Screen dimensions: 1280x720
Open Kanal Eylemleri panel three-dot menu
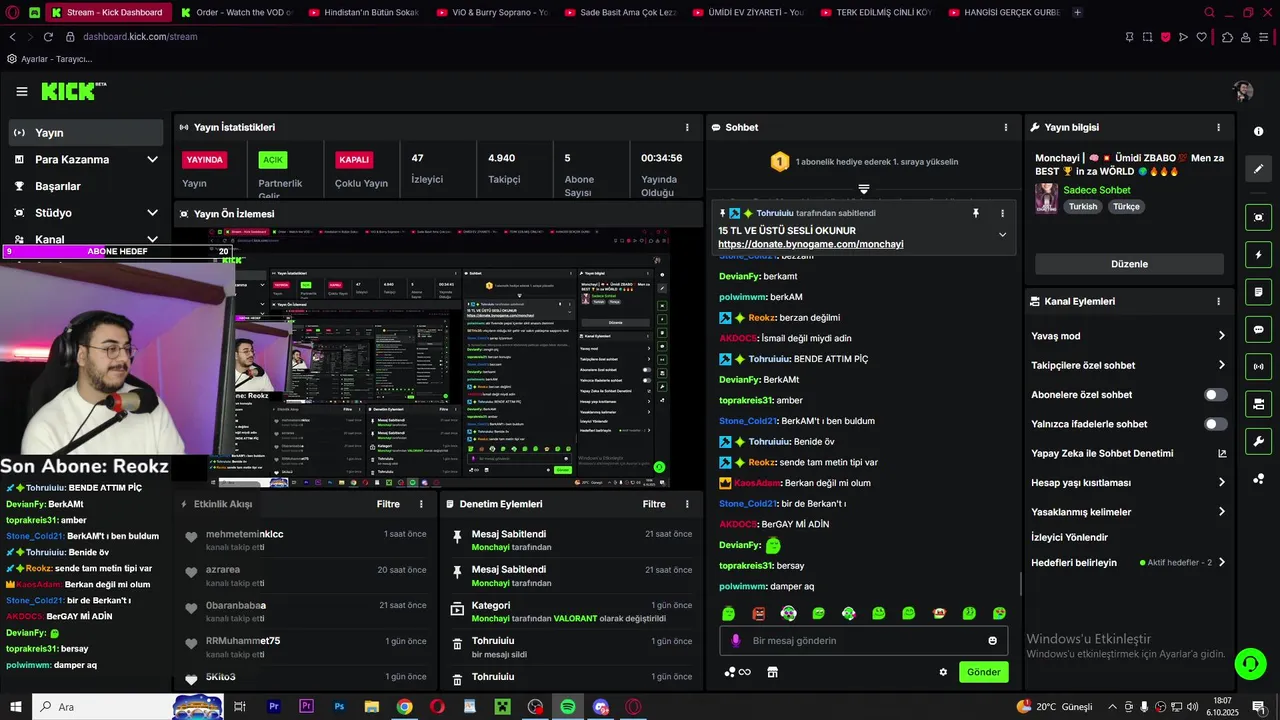(x=1218, y=301)
